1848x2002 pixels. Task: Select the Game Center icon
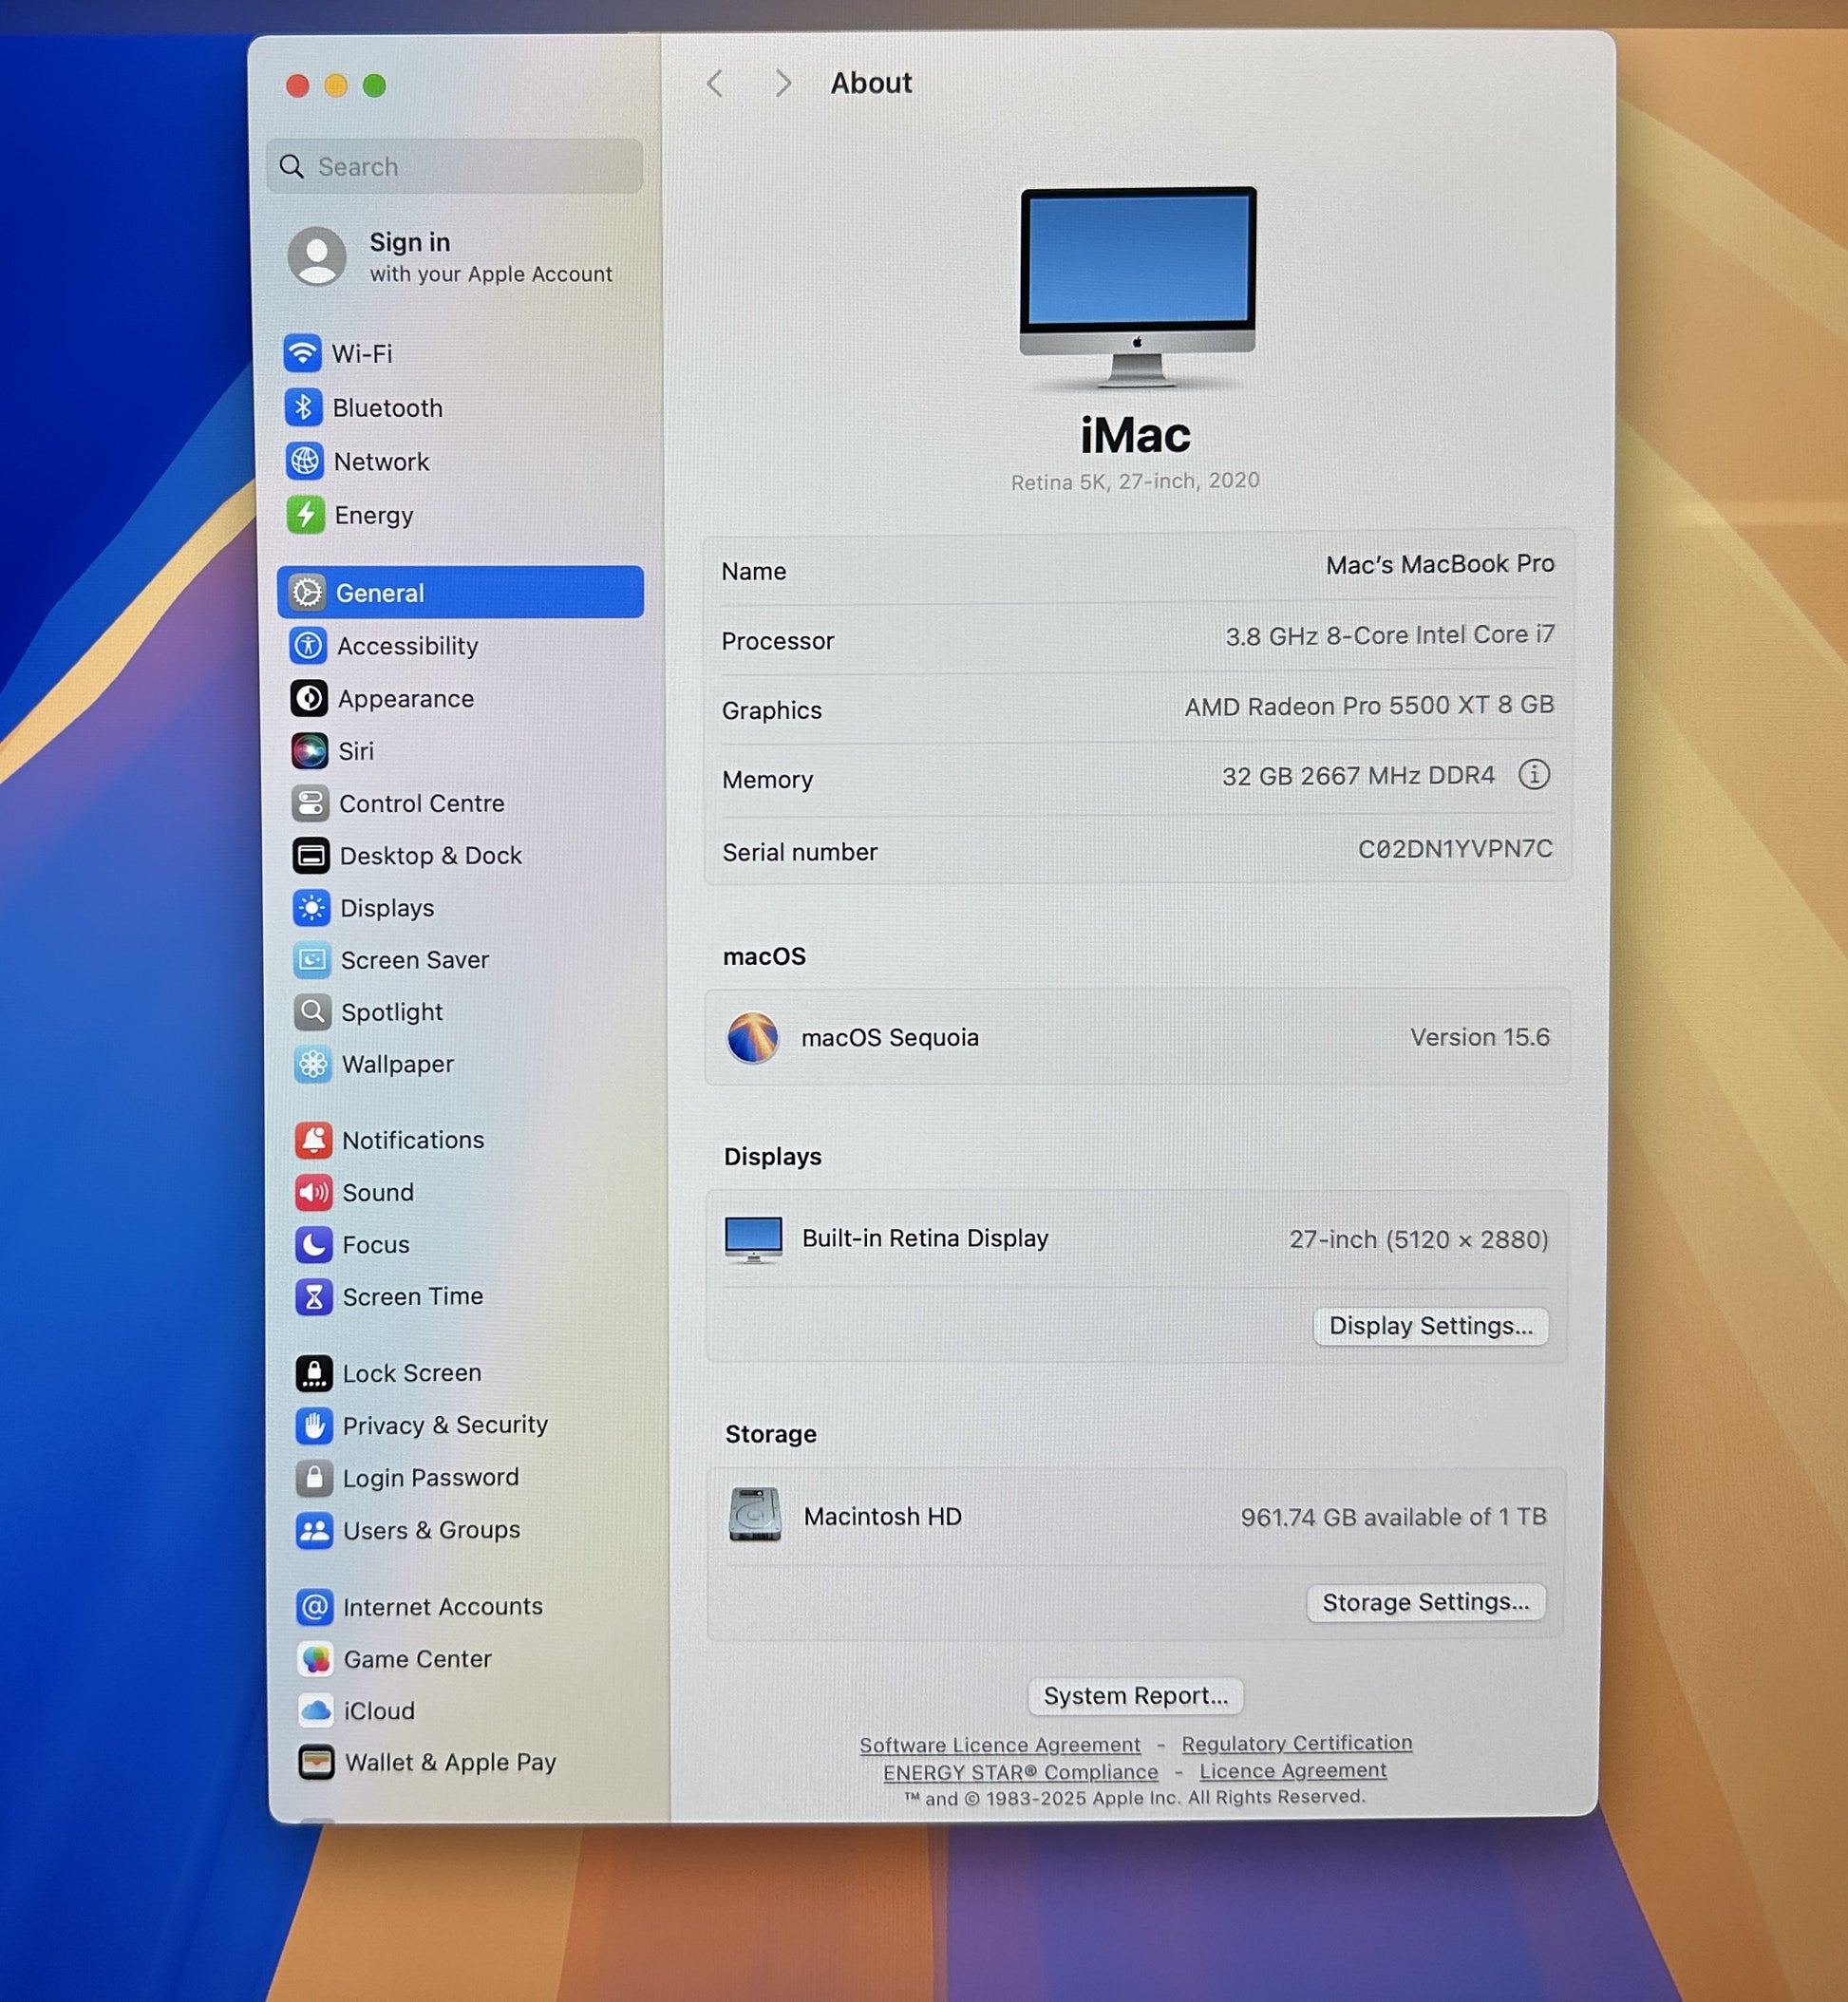[315, 1659]
